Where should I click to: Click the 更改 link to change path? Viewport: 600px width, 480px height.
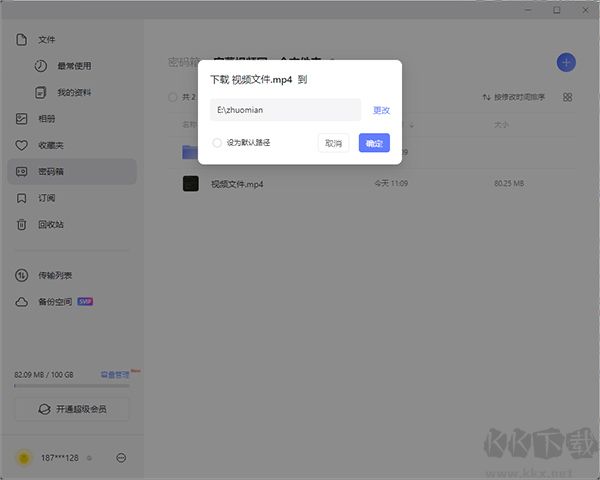pos(381,110)
